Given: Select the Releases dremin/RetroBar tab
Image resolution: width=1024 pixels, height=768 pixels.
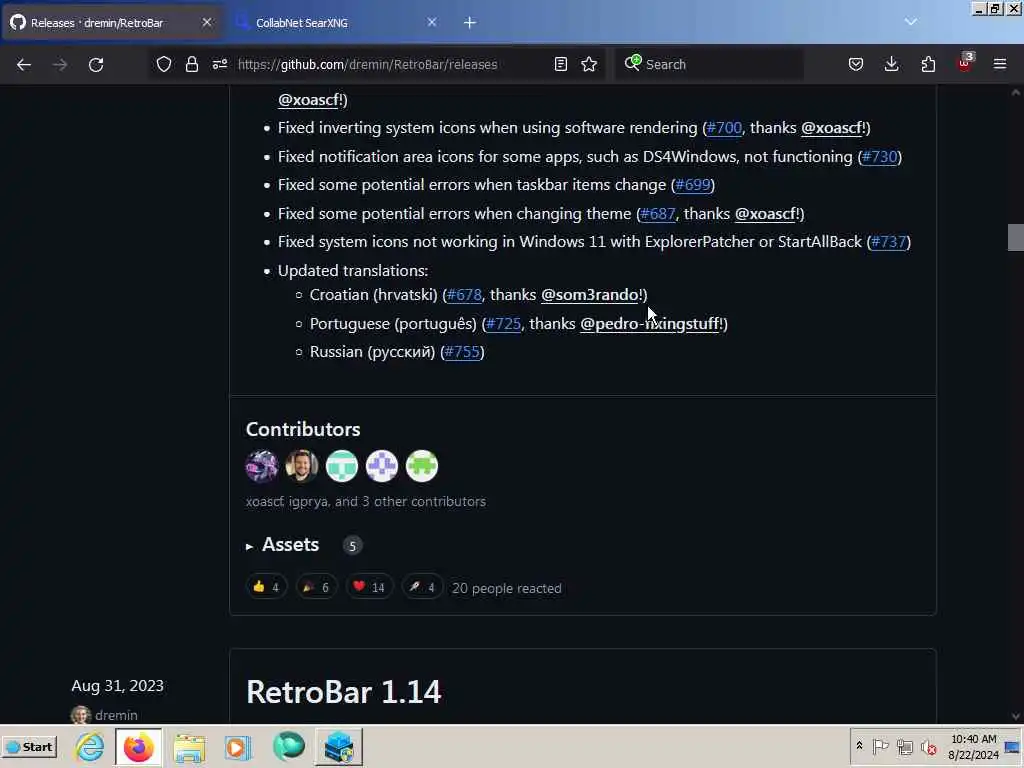Looking at the screenshot, I should tap(111, 23).
